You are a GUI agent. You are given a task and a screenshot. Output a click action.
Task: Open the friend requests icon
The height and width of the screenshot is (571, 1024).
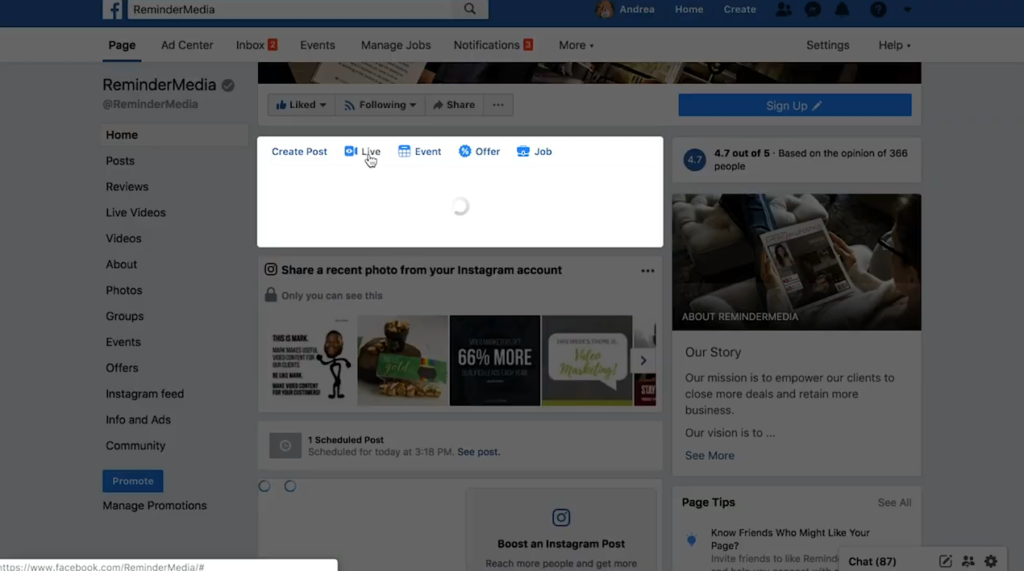tap(783, 9)
